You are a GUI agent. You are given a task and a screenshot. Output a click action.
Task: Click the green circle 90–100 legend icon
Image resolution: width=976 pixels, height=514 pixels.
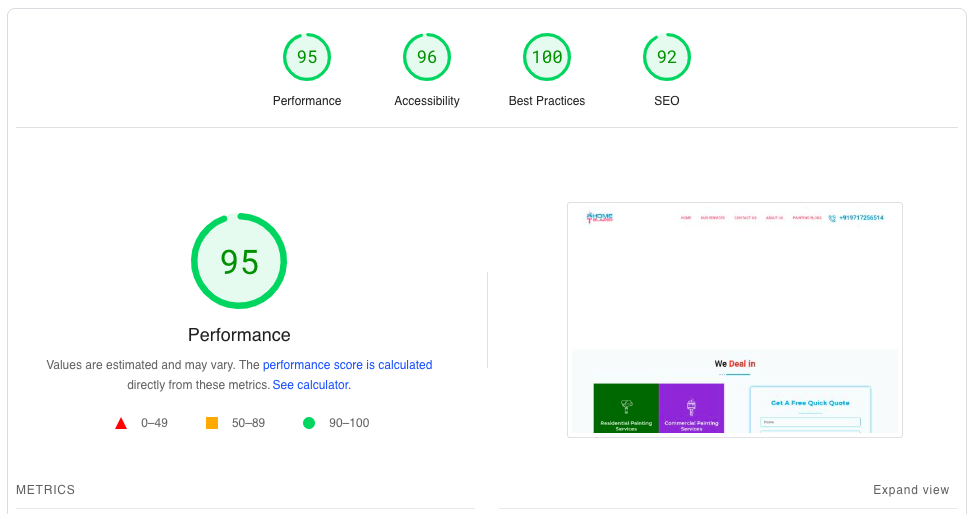point(309,423)
